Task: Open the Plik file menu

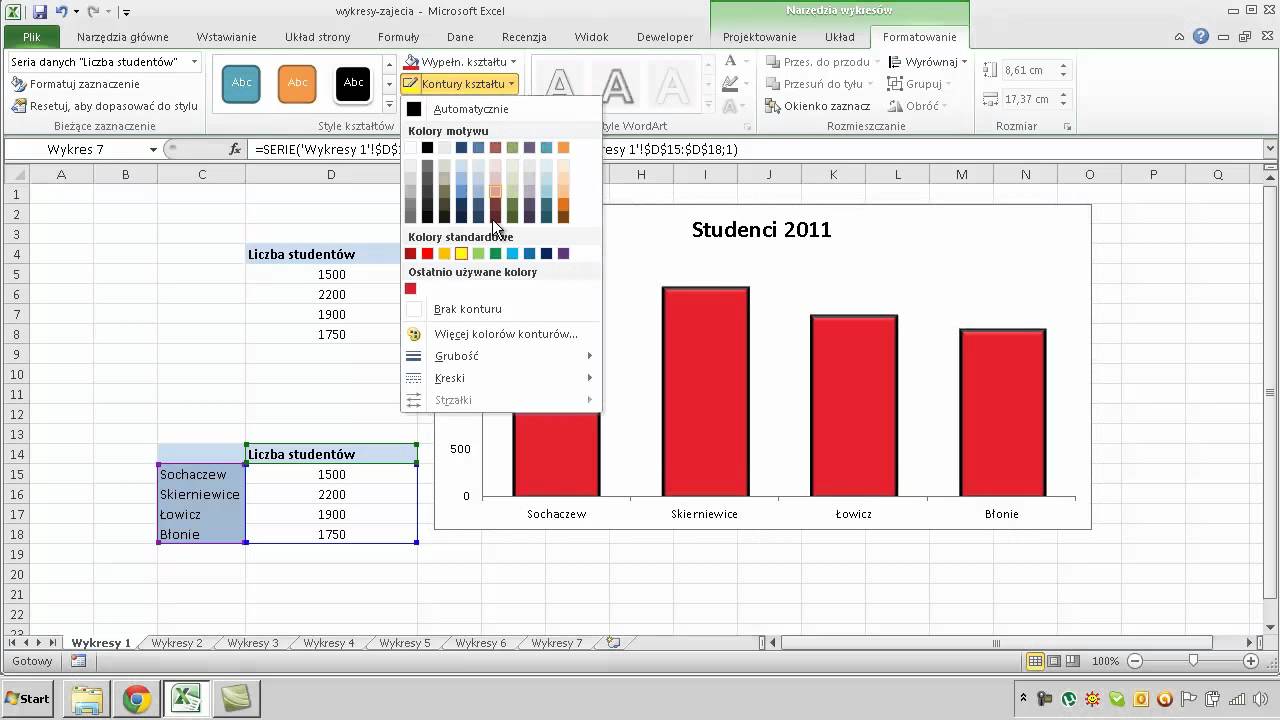Action: click(x=32, y=37)
